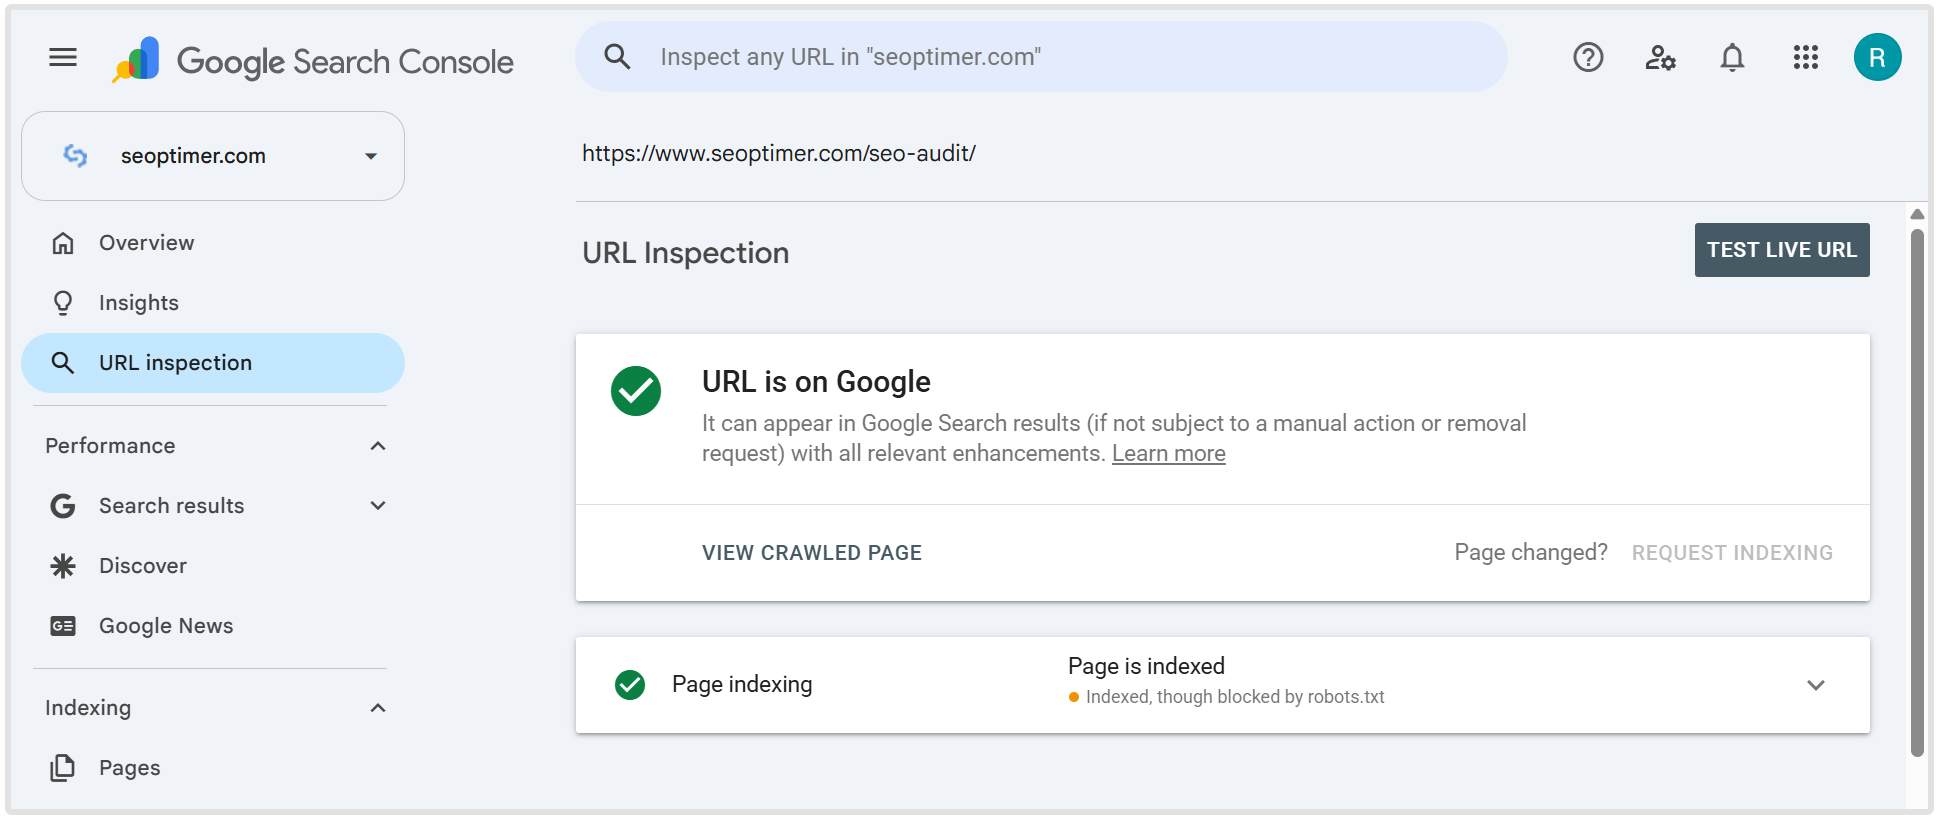This screenshot has height=820, width=1940.
Task: Open the Google apps grid
Action: click(1805, 57)
